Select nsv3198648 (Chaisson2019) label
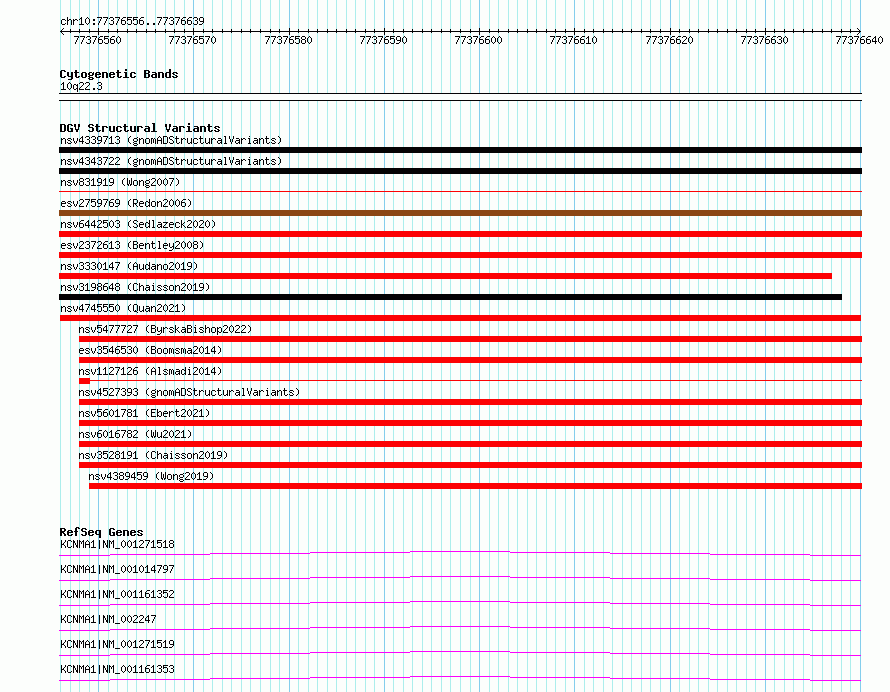This screenshot has height=692, width=890. 135,287
